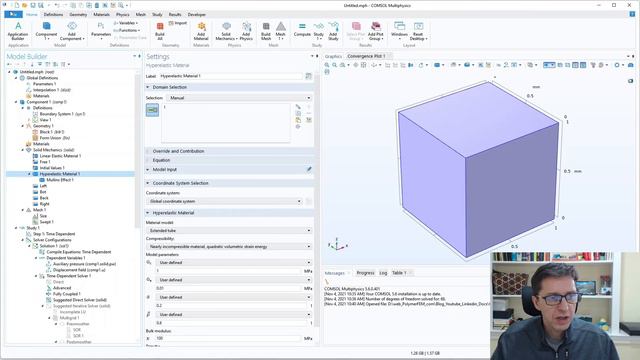Select Step 1: Time Dependent node
This screenshot has height=360, width=640.
point(54,234)
